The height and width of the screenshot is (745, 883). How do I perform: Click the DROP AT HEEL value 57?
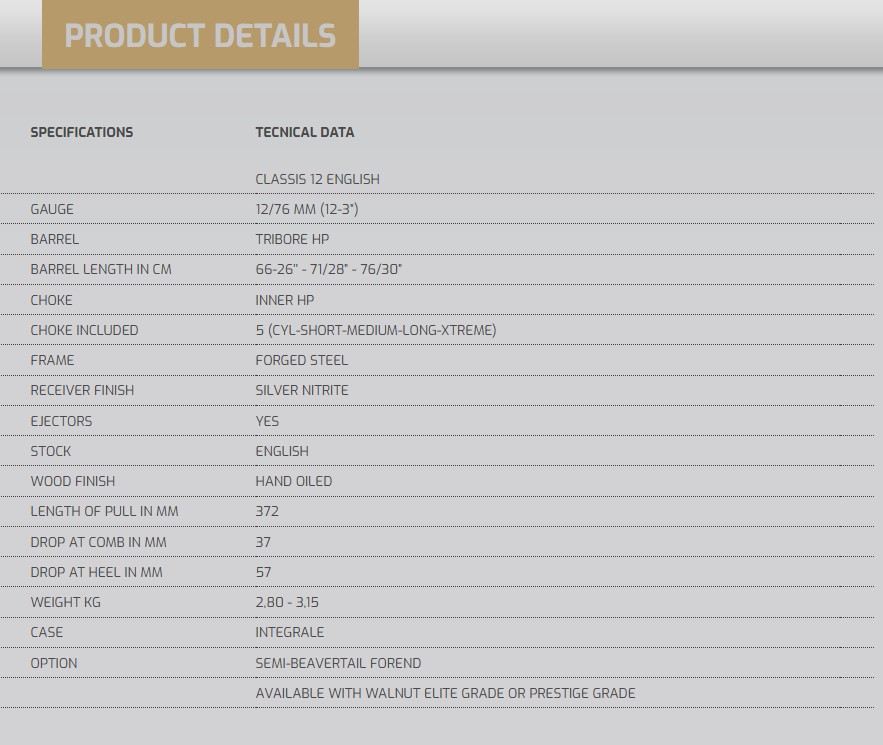tap(264, 572)
